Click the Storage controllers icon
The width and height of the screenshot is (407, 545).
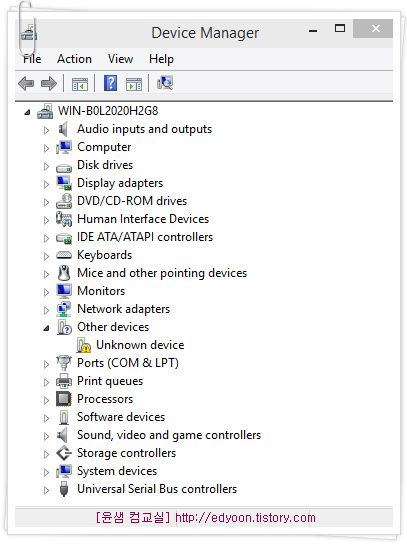click(64, 453)
